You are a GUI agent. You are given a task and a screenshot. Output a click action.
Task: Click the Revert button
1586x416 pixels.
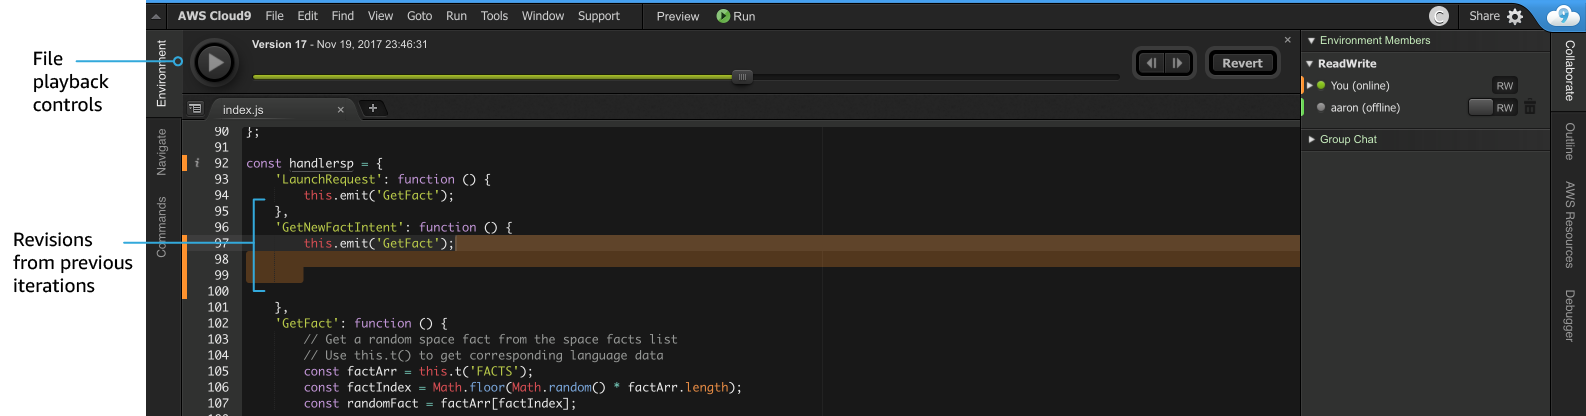(1242, 63)
